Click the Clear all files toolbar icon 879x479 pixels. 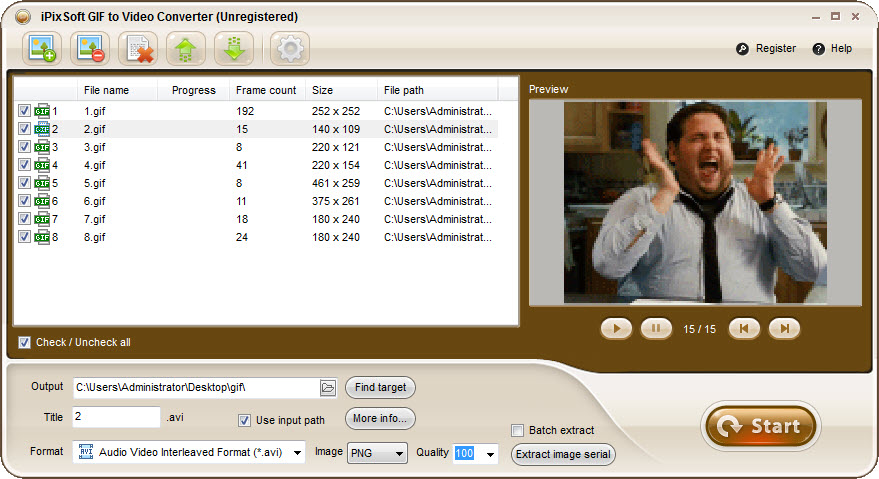139,48
